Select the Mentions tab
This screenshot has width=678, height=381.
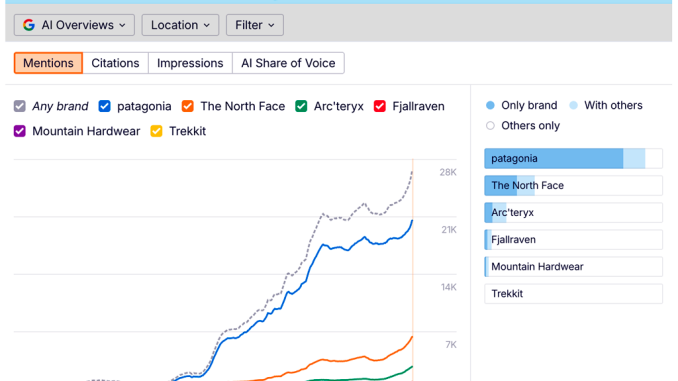pos(48,63)
